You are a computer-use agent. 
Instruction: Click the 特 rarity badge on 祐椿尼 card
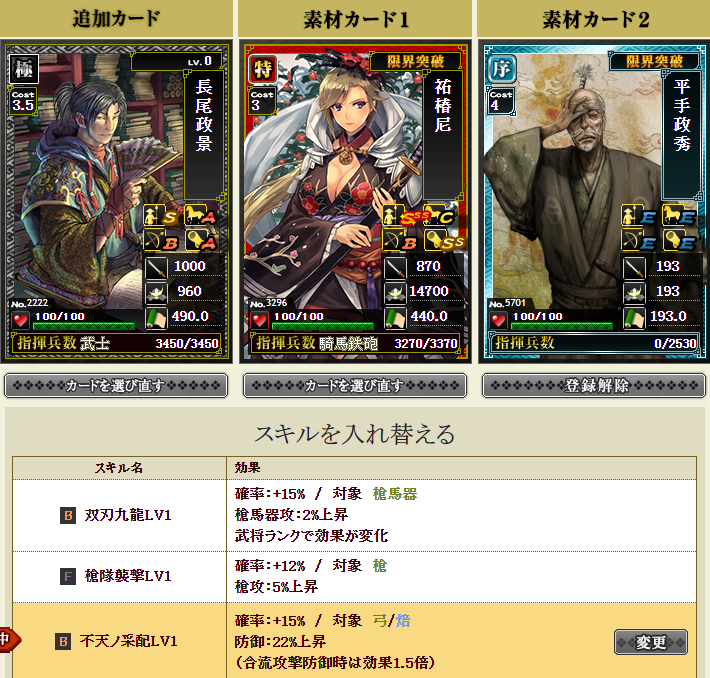[263, 69]
